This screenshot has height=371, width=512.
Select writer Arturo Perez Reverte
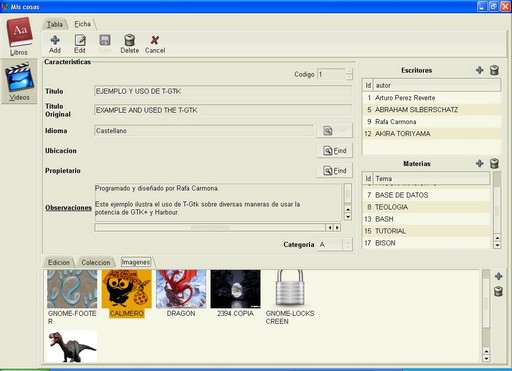431,98
